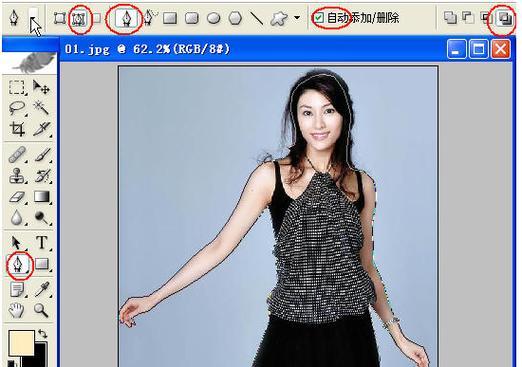Select the Zoom tool

click(41, 310)
